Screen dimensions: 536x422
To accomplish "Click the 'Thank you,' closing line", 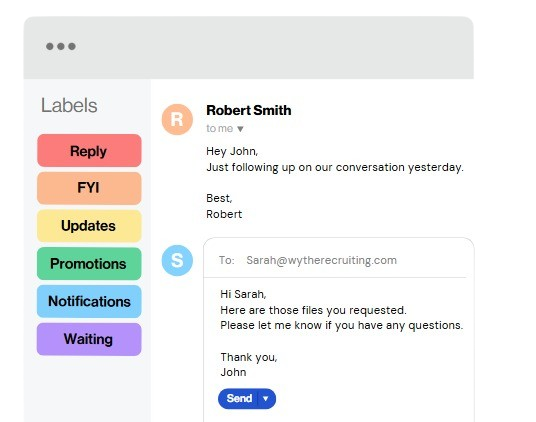I will (x=249, y=357).
